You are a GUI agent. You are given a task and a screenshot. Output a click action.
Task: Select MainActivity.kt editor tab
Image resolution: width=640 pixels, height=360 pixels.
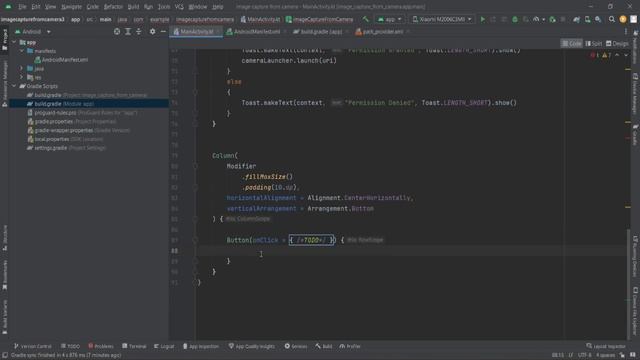pos(196,31)
